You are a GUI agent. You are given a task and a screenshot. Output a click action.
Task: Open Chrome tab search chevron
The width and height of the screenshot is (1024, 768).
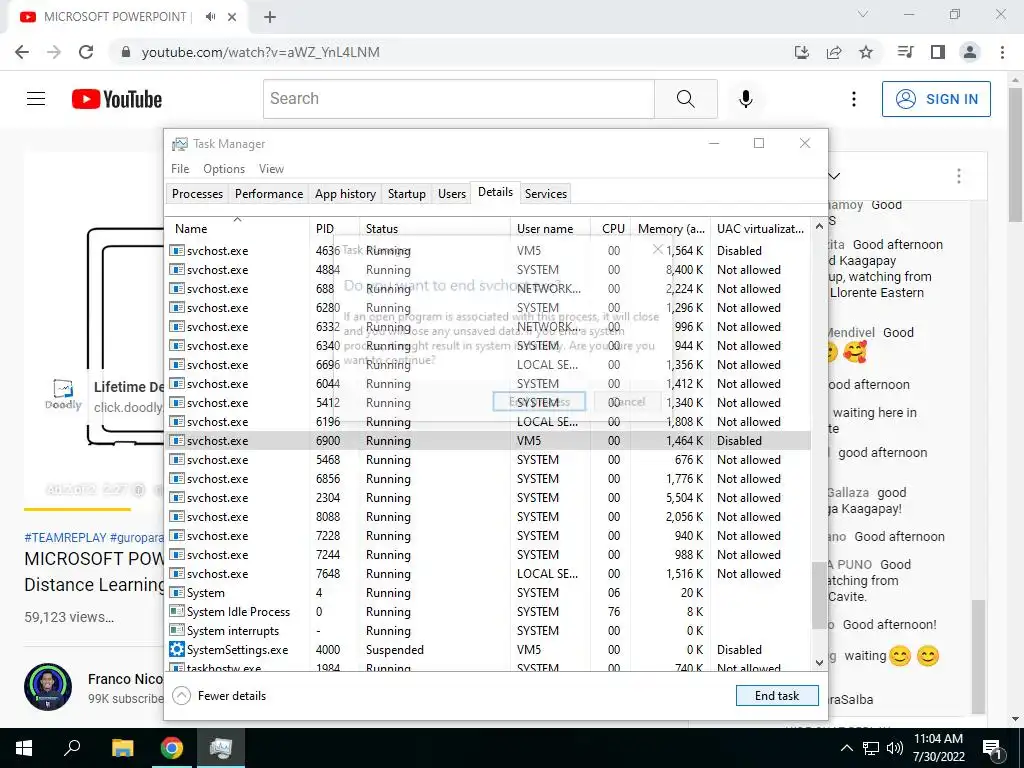click(x=863, y=14)
